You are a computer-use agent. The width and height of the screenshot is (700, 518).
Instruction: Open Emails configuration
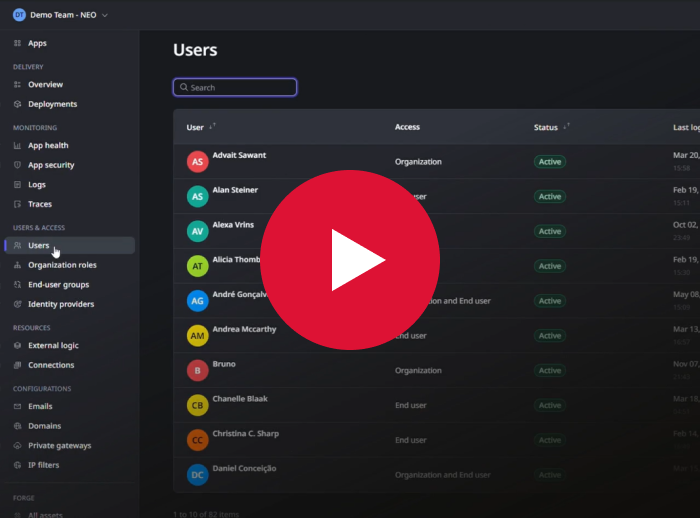[x=40, y=406]
